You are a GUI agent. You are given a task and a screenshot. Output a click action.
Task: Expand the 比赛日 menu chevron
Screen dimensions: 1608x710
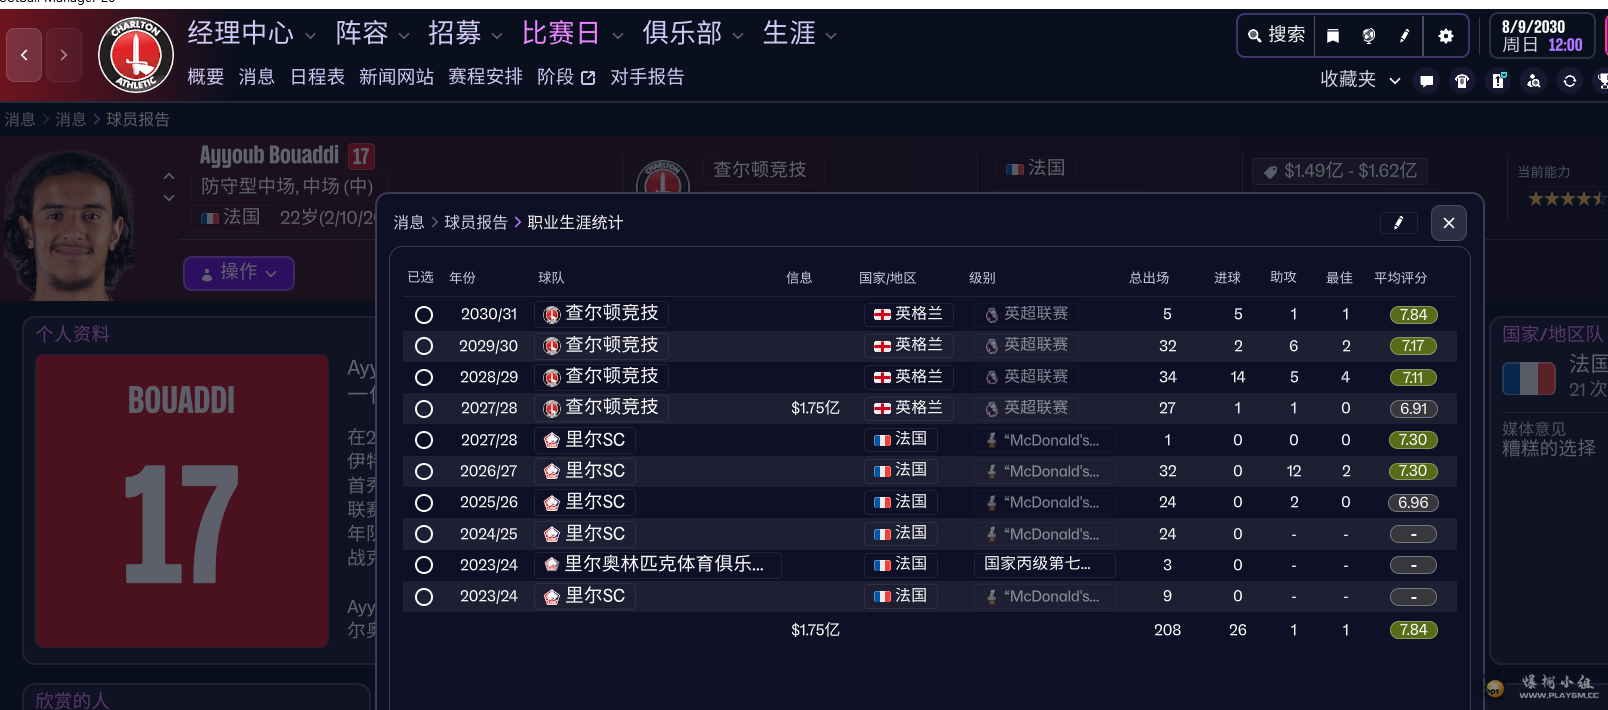click(x=618, y=36)
